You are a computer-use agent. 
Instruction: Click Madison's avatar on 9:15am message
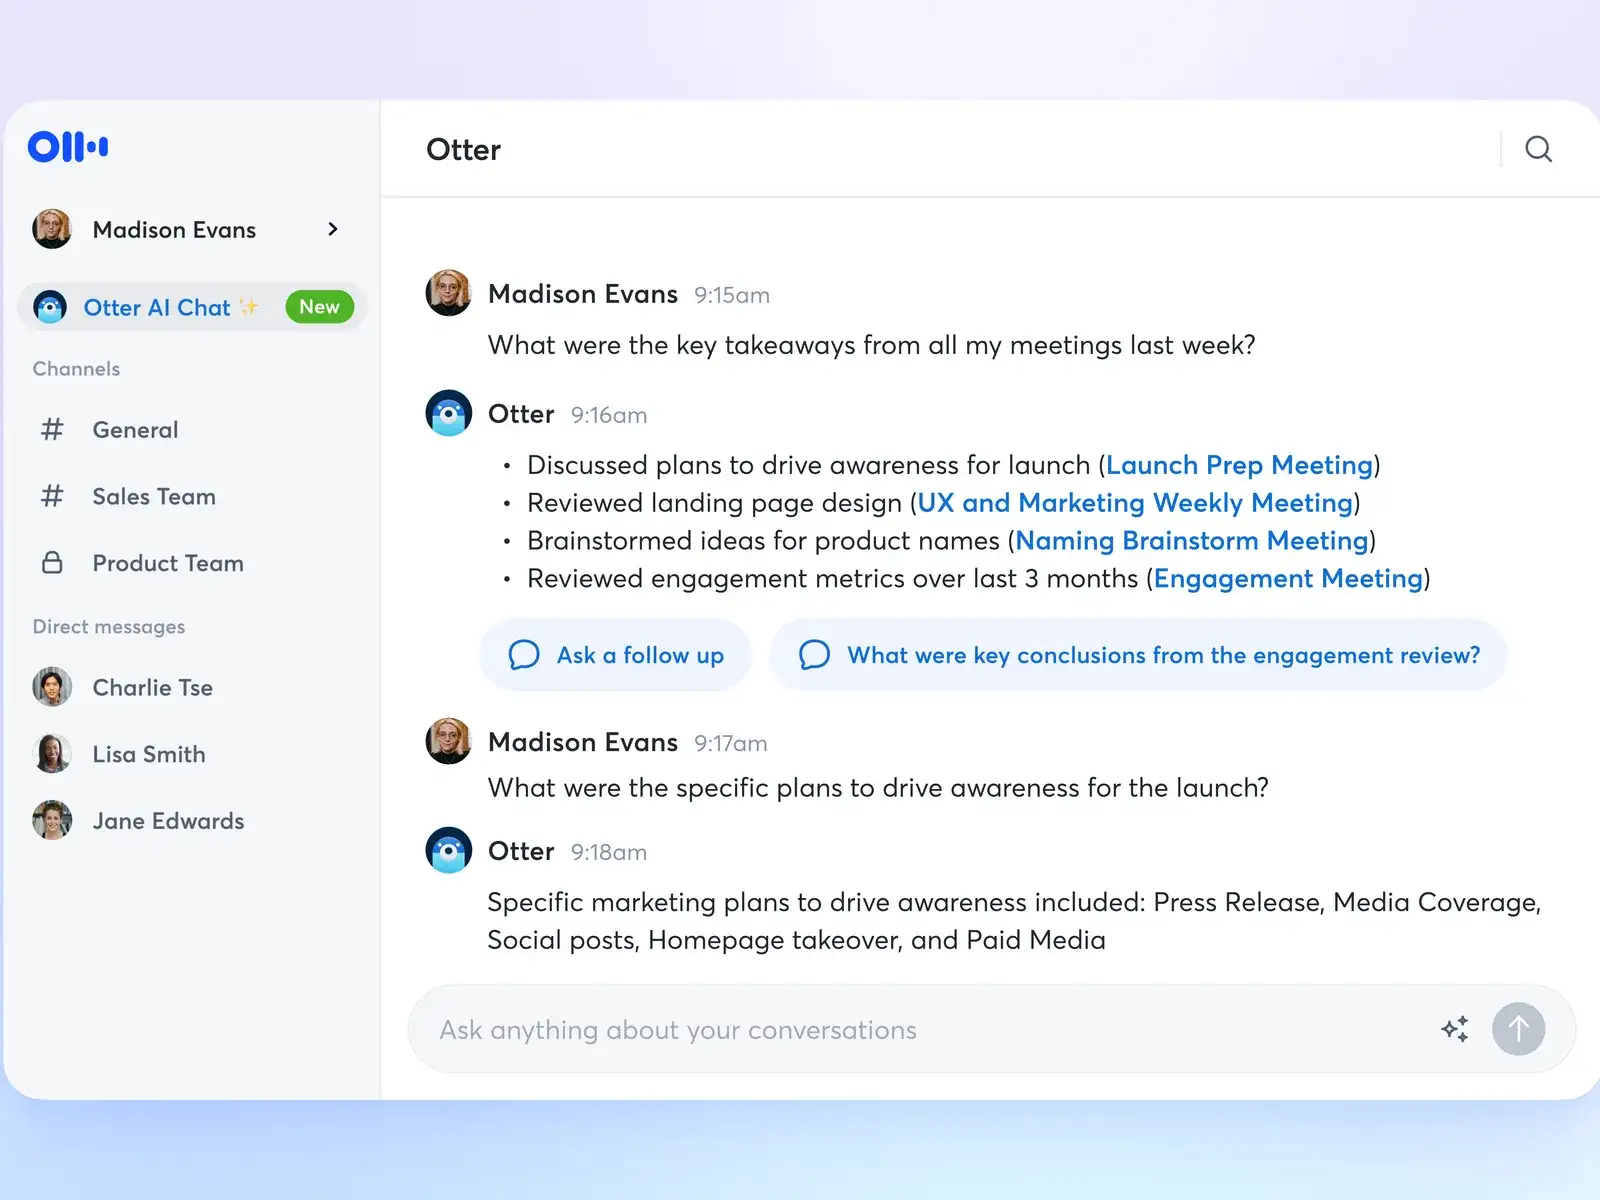pos(449,293)
